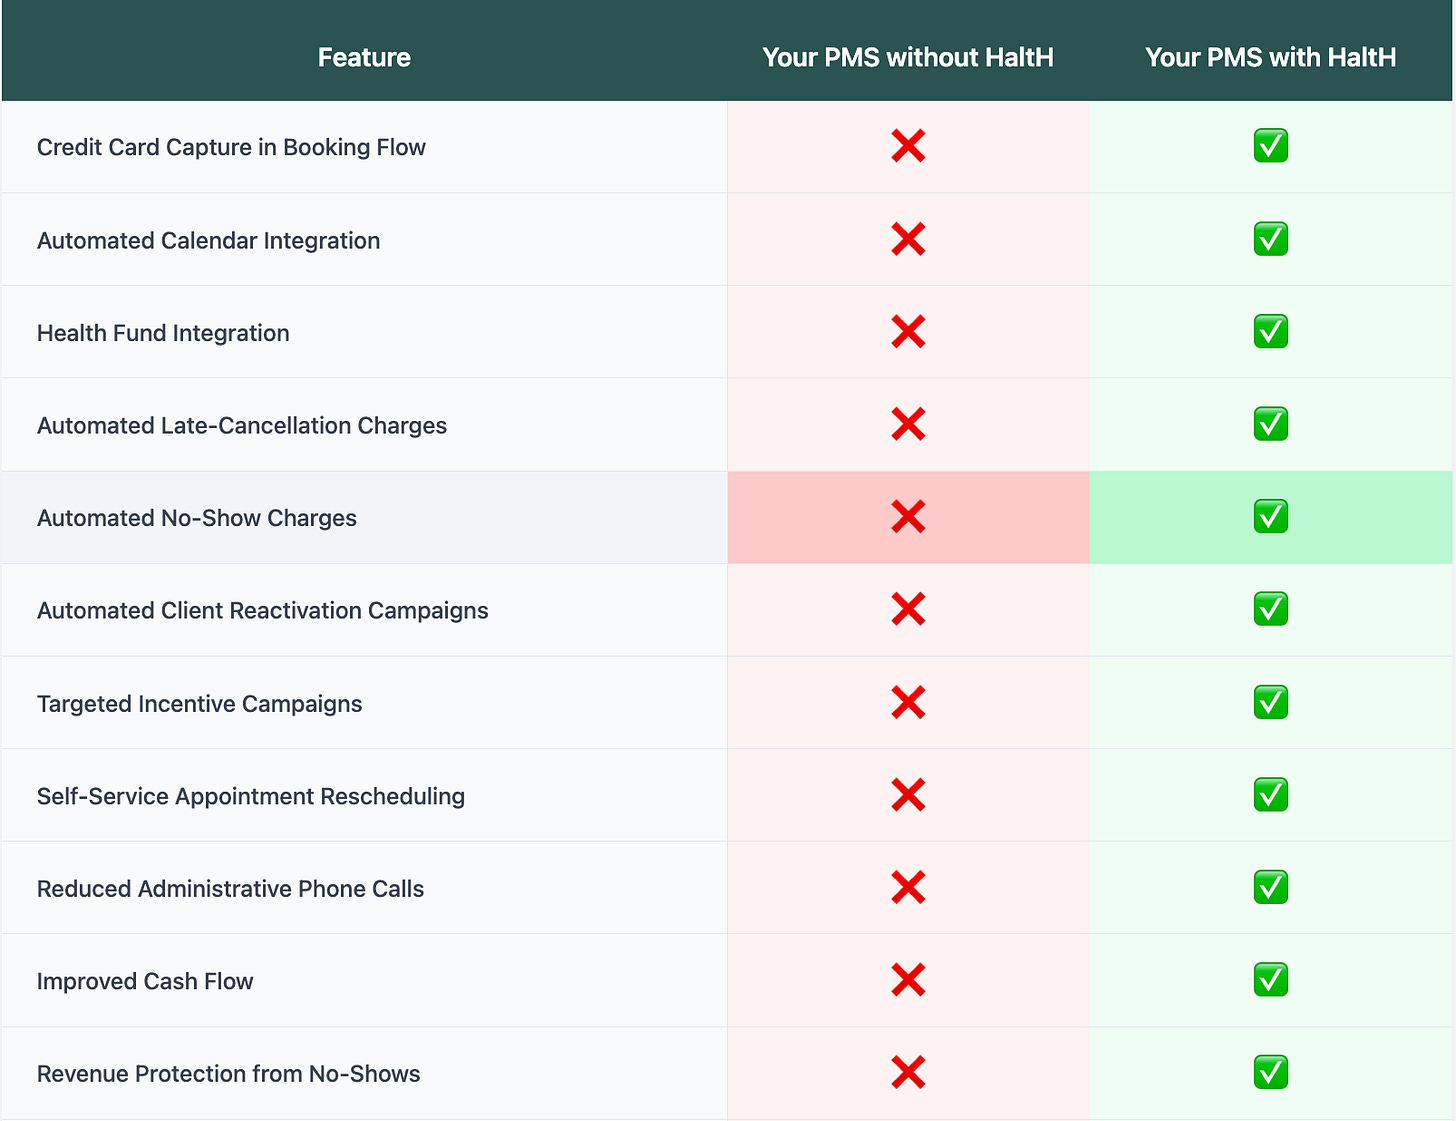
Task: Click green check for Revenue Protection from No-Shows
Action: click(x=1270, y=1072)
